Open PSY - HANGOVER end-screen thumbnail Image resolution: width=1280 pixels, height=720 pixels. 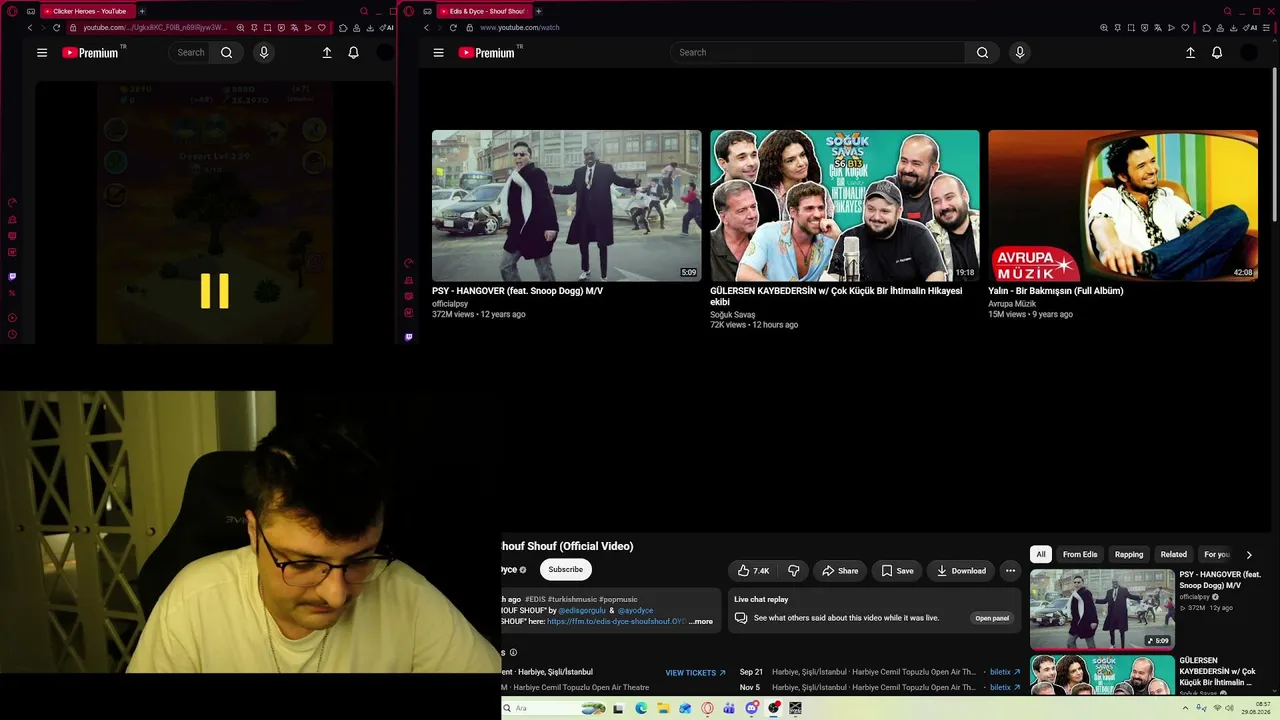[x=567, y=206]
